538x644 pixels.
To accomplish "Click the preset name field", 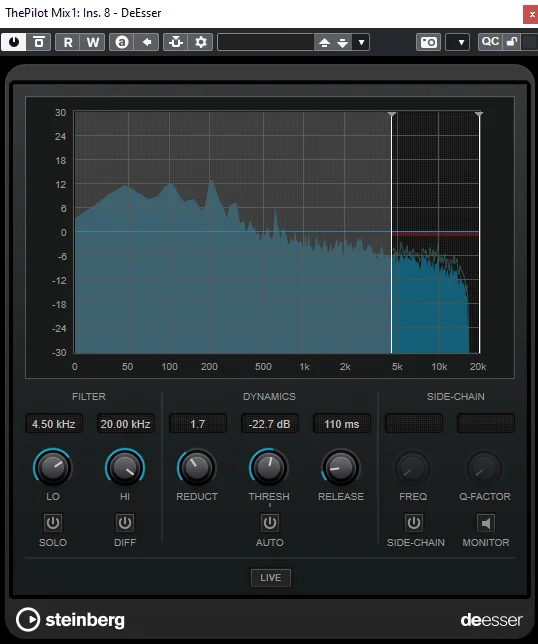I will click(266, 42).
